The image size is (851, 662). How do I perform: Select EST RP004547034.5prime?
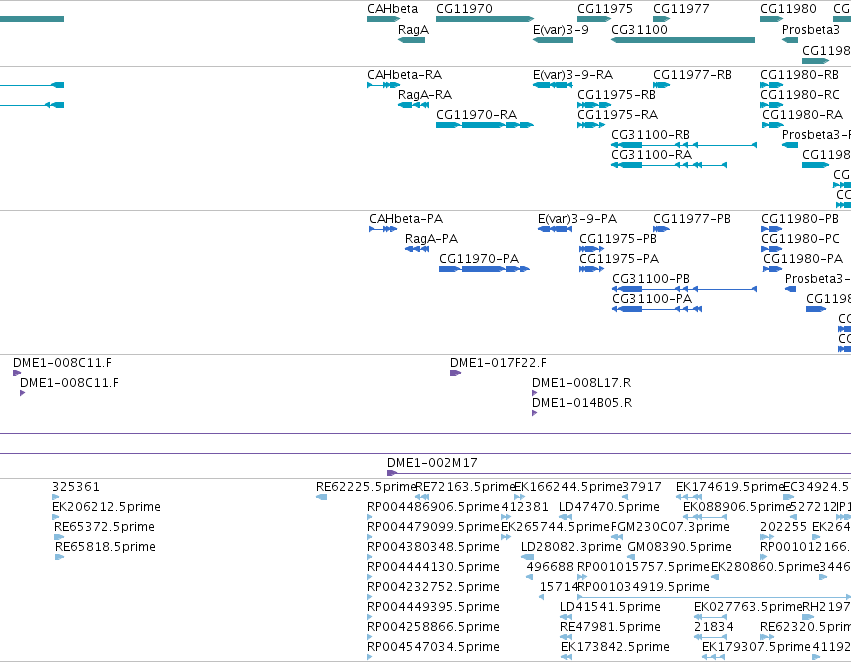tap(370, 658)
